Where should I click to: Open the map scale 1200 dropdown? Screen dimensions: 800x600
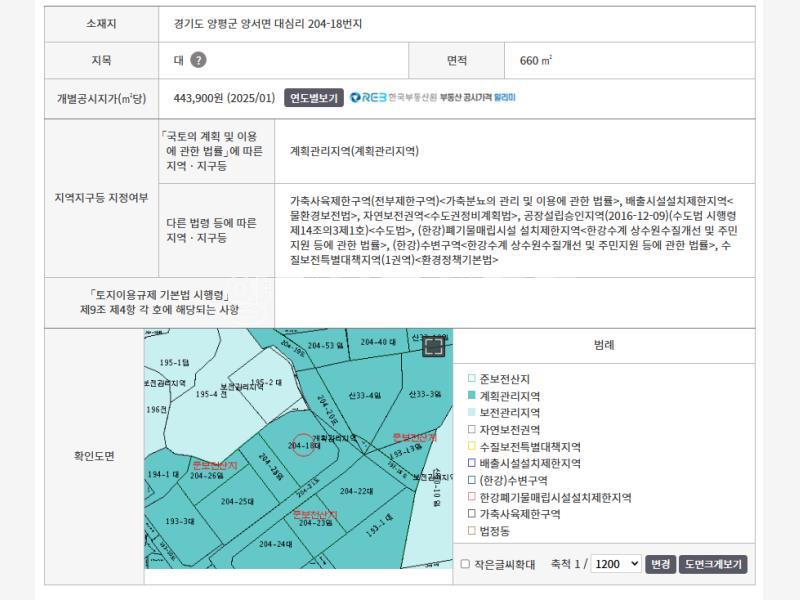(x=616, y=564)
